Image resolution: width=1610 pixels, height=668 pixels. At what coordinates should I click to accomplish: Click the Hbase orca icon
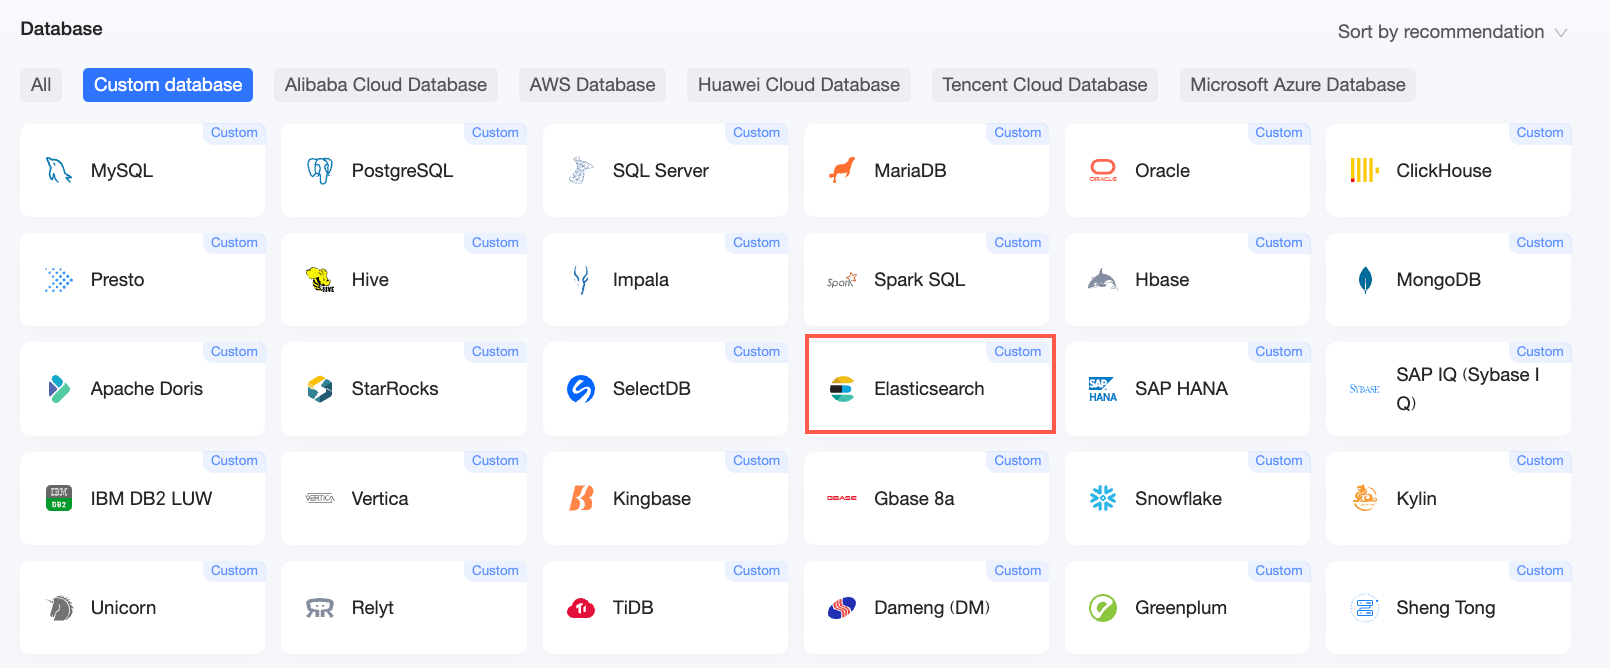(x=1103, y=280)
